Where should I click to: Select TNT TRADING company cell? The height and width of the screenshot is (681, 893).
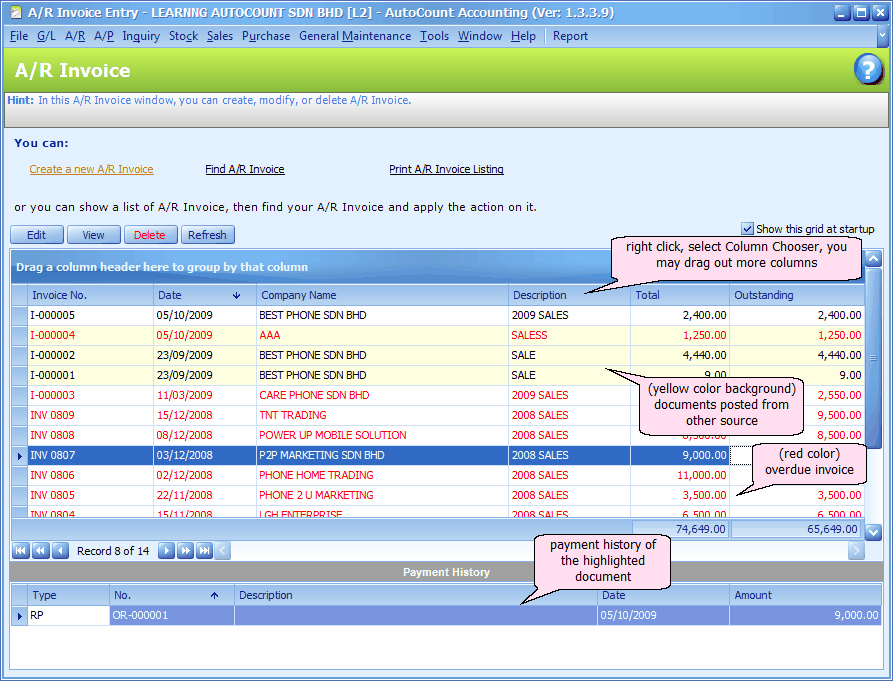pyautogui.click(x=382, y=415)
